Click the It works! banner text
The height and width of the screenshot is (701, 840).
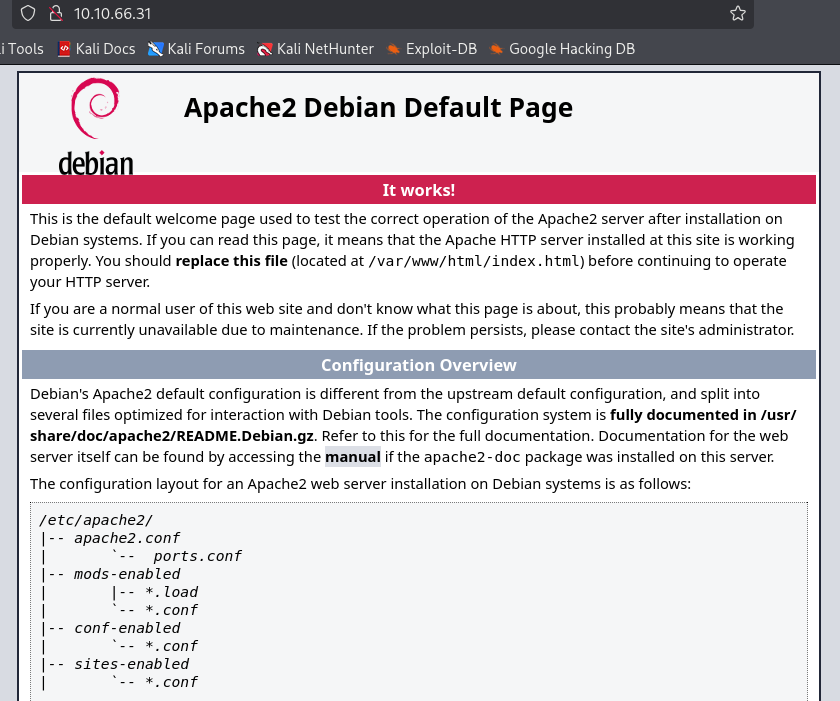tap(418, 190)
